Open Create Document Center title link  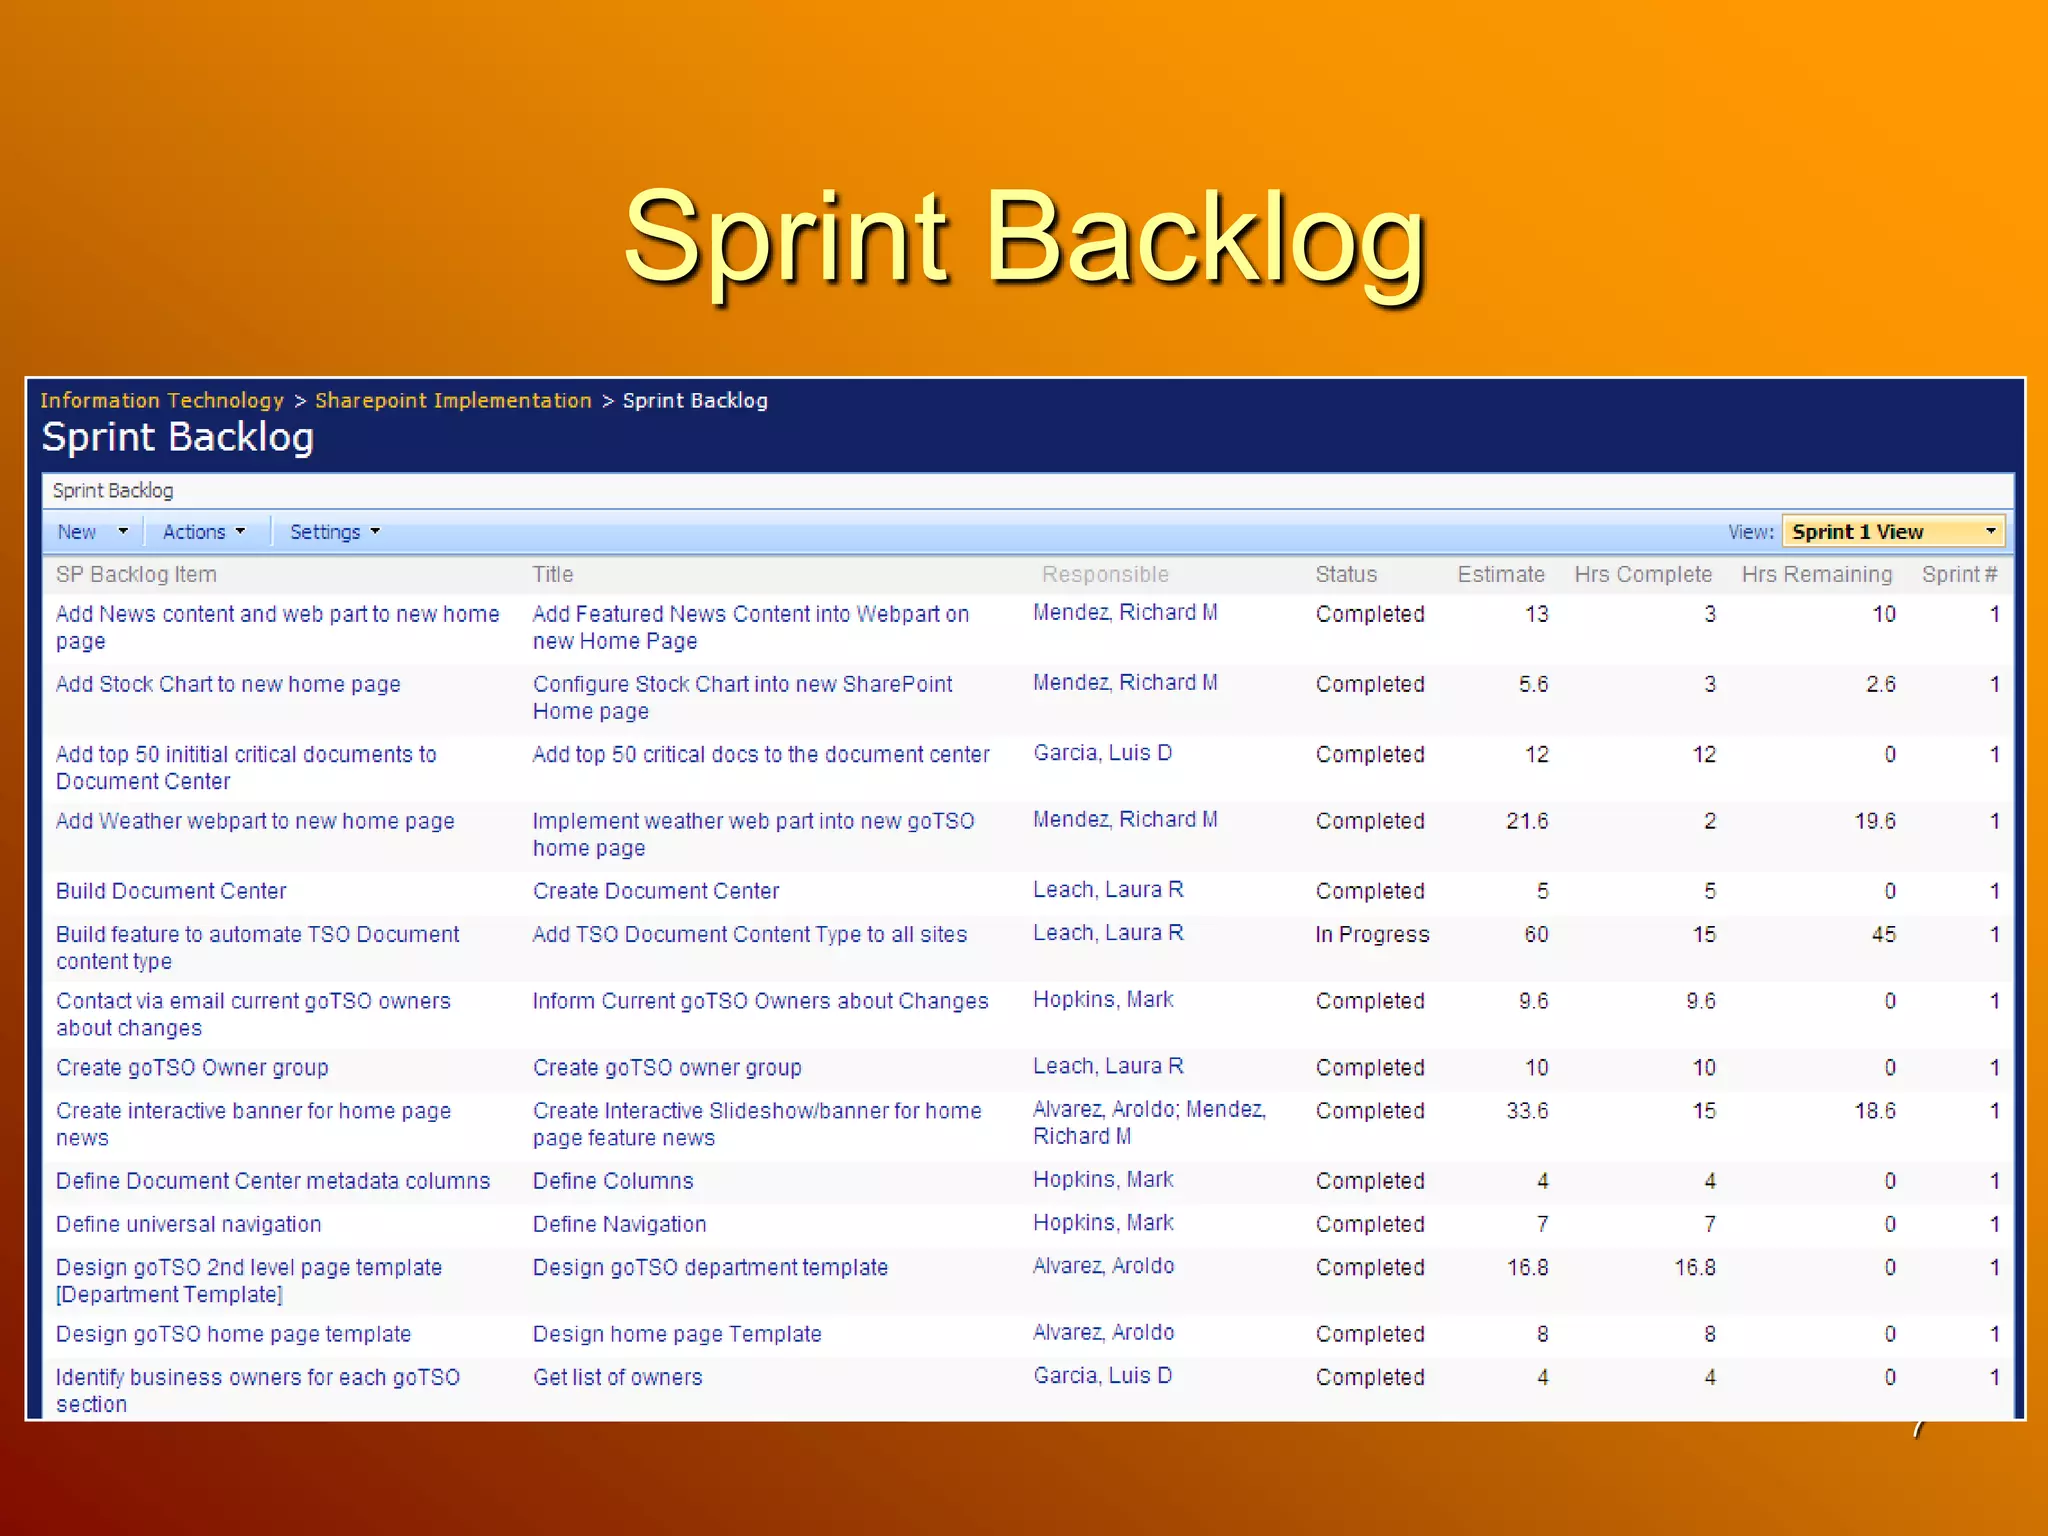[655, 892]
